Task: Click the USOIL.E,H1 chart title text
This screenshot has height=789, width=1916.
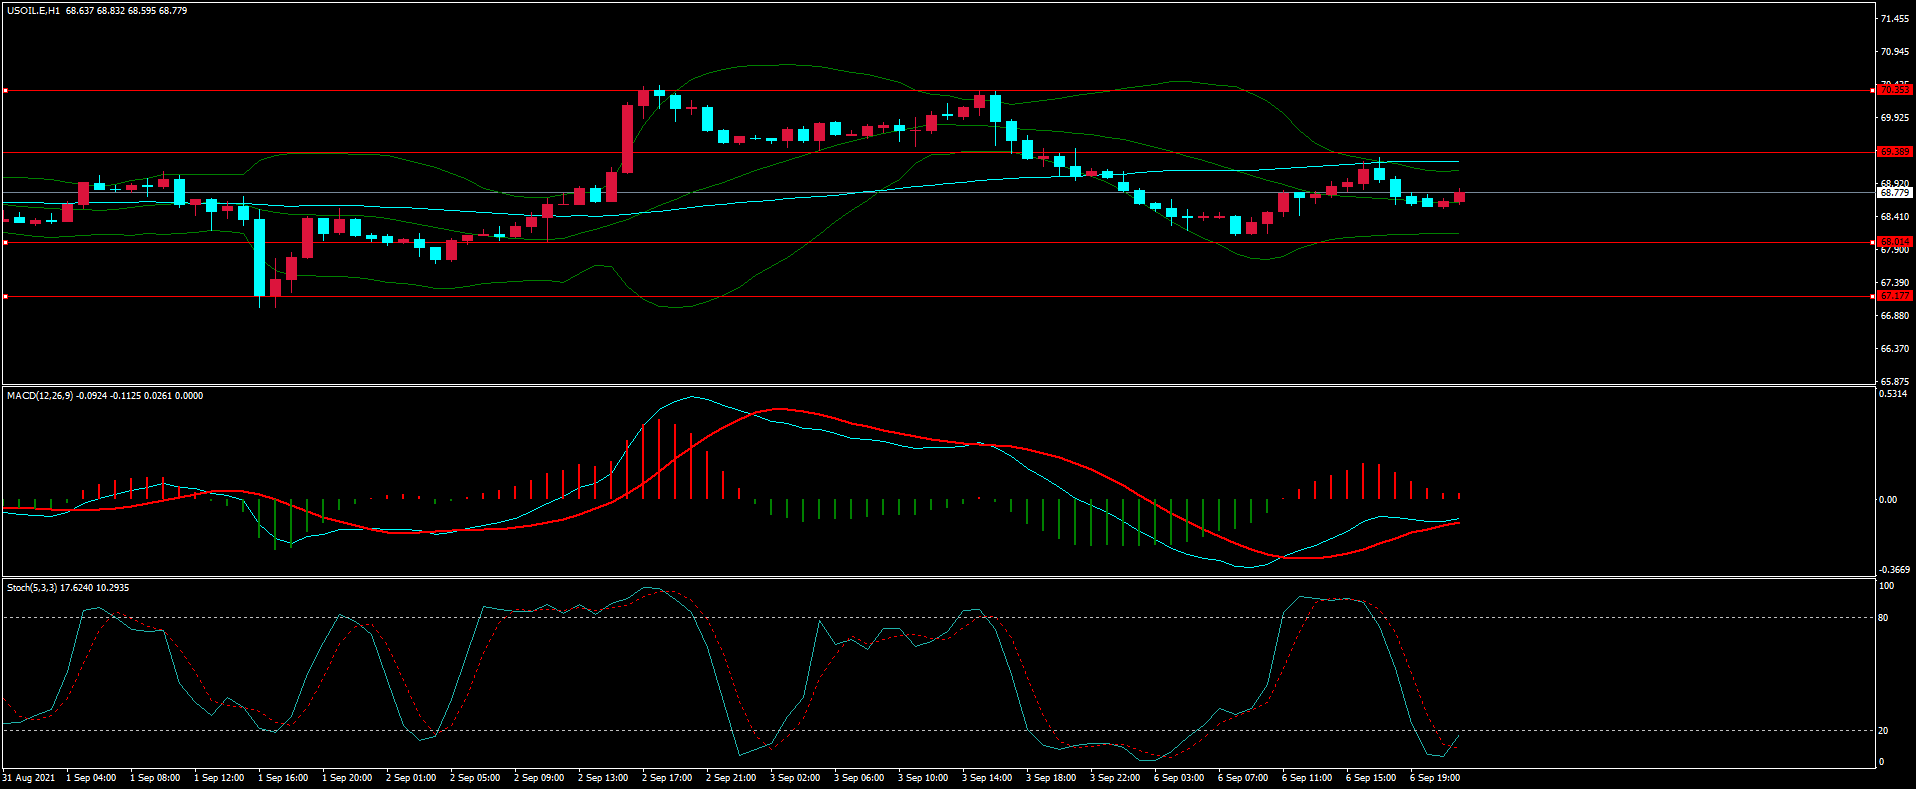Action: pos(33,11)
